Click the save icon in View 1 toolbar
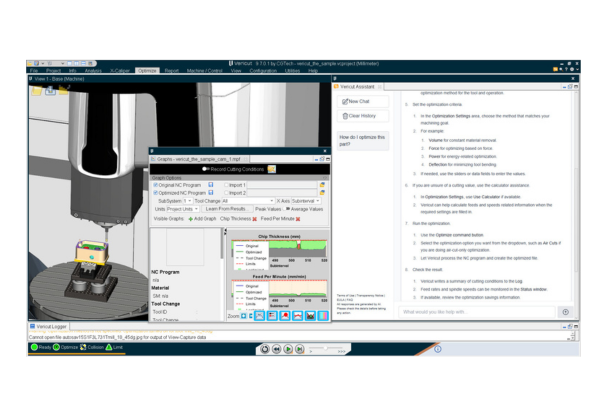The height and width of the screenshot is (414, 600). [50, 90]
